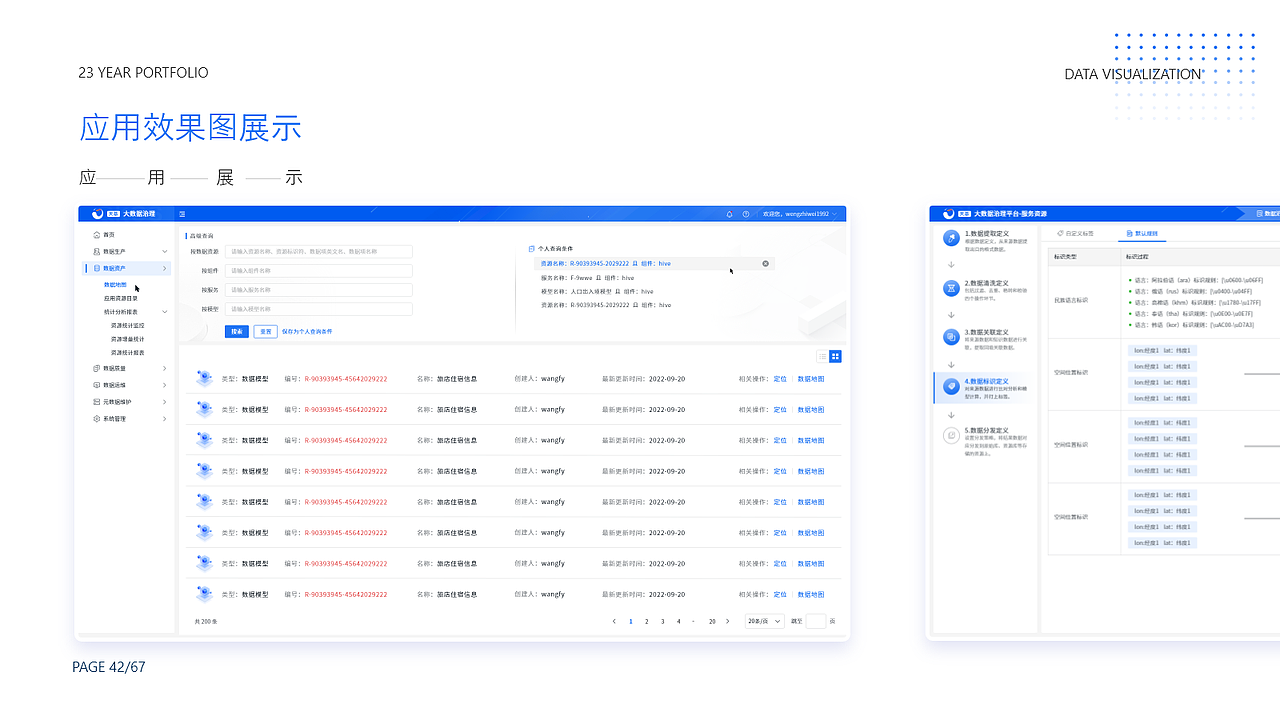Click the 高级查询 section heading
Viewport: 1280px width, 720px height.
(201, 235)
